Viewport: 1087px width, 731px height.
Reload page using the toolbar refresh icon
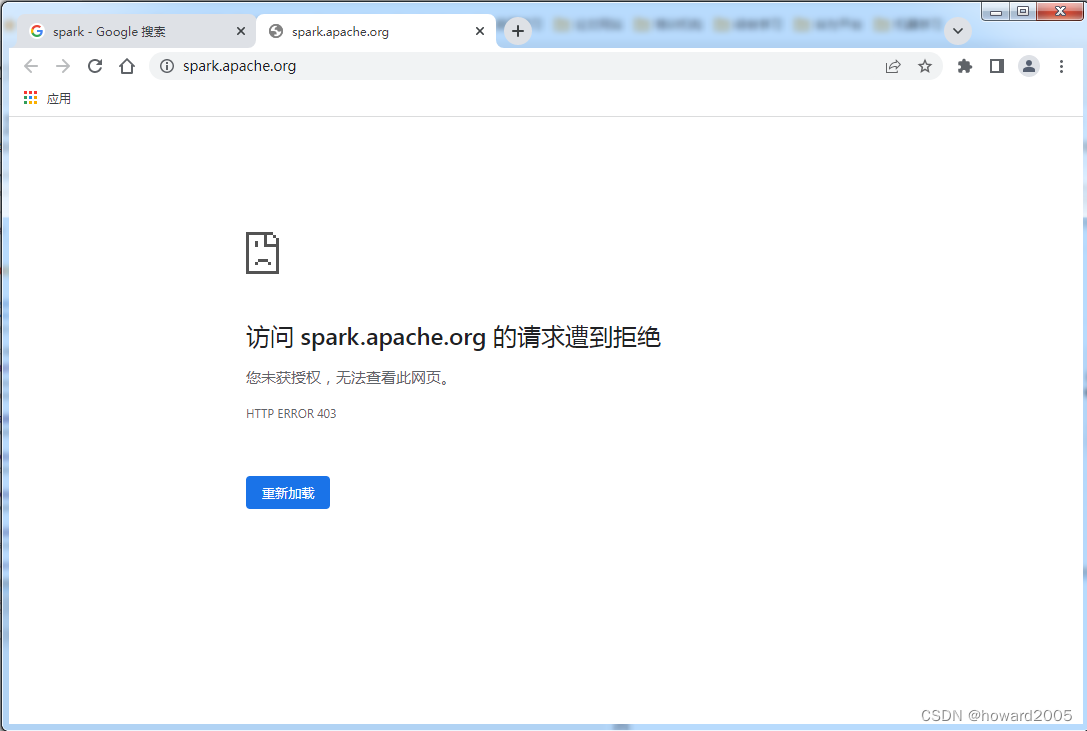[x=95, y=66]
